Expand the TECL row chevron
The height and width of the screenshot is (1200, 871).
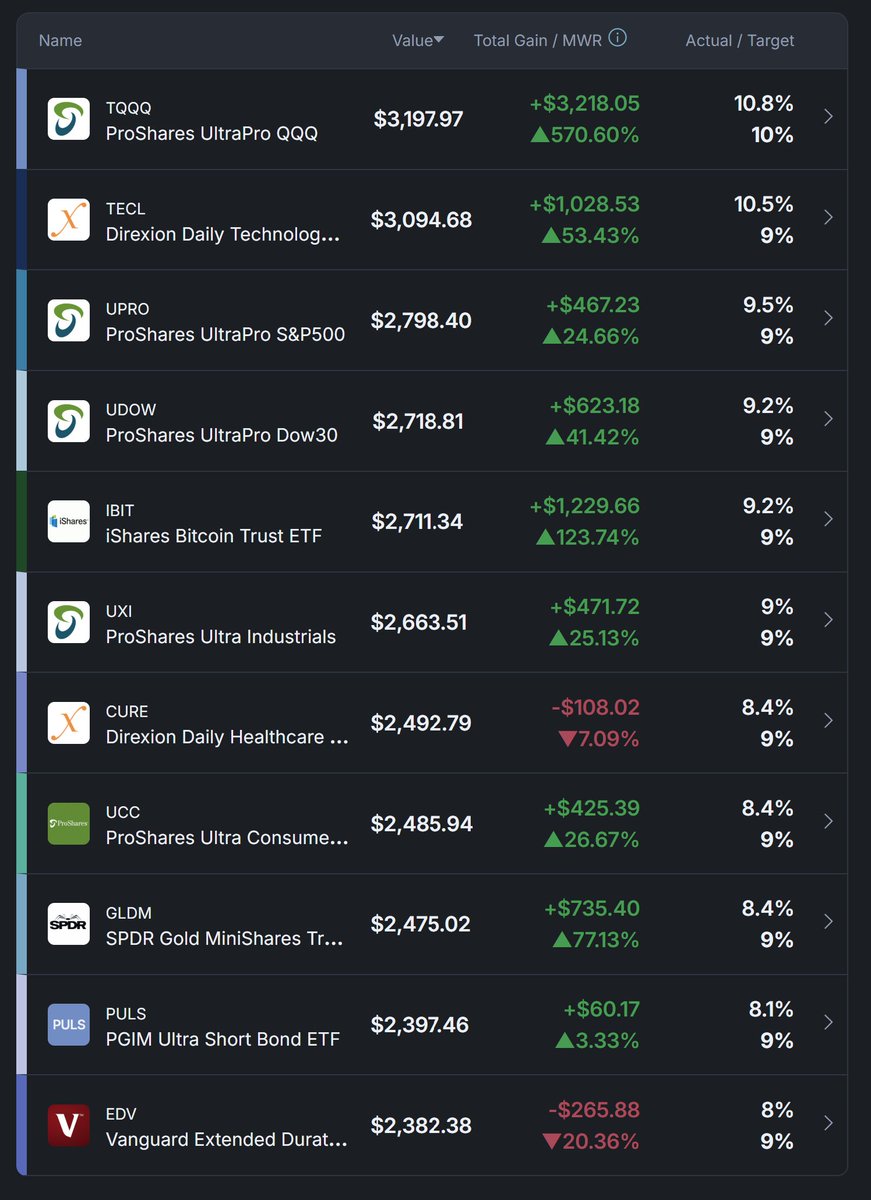pos(828,217)
